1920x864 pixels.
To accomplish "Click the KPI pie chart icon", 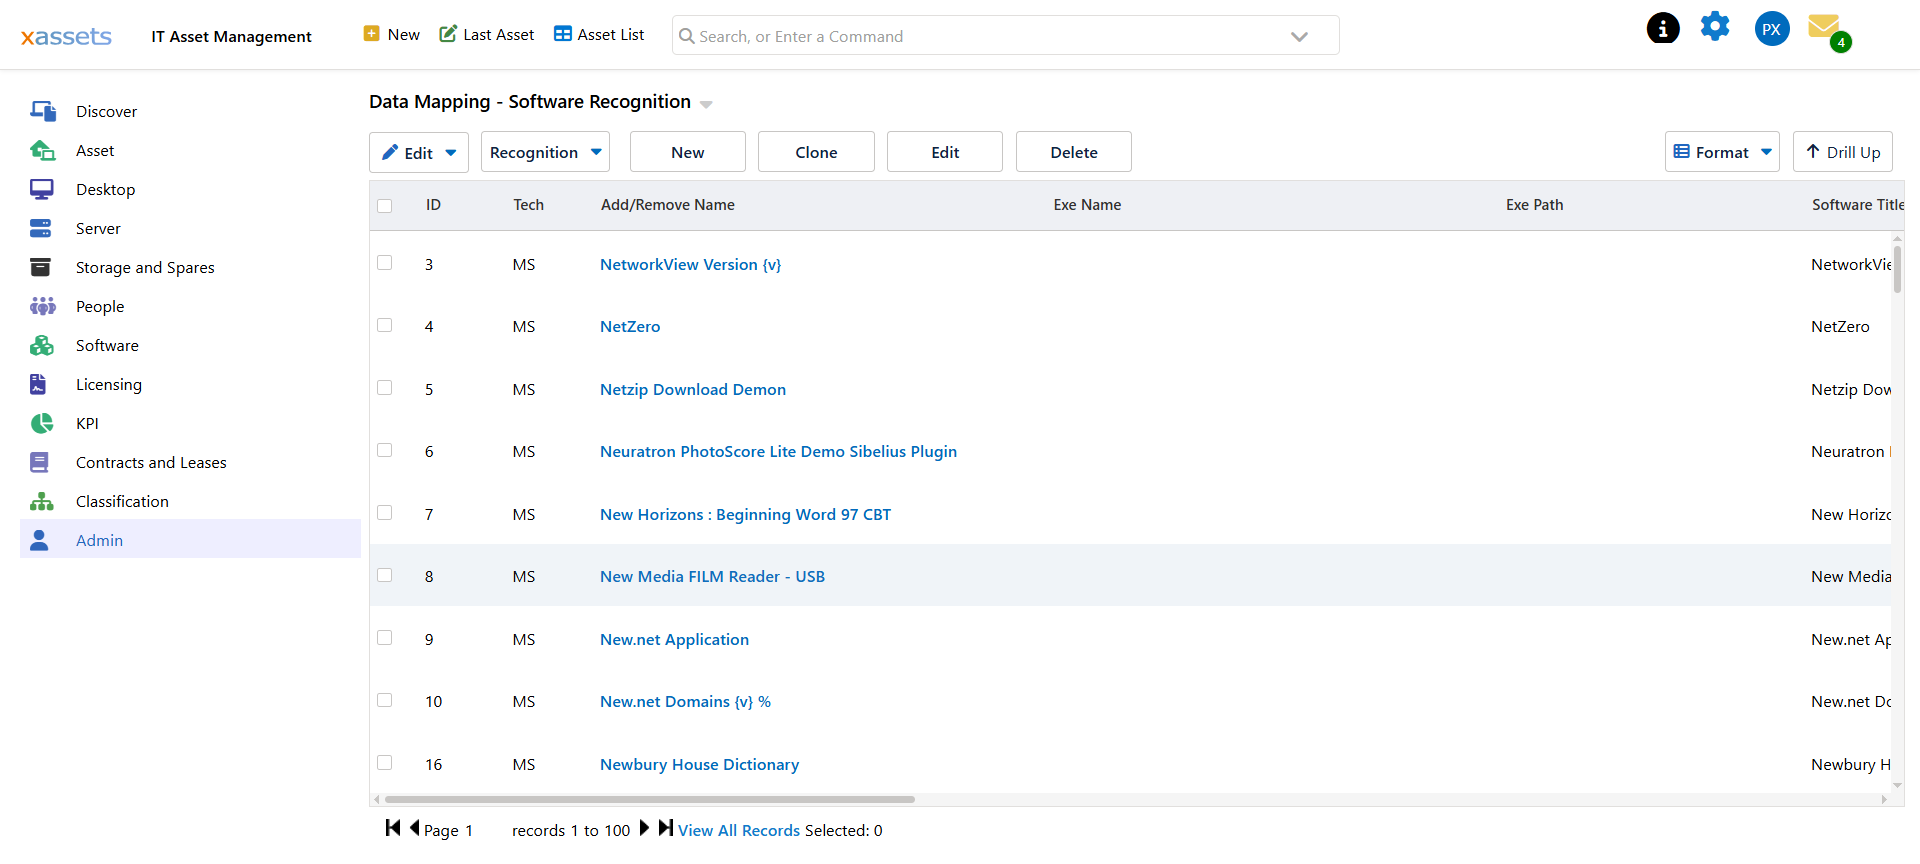I will click(42, 423).
